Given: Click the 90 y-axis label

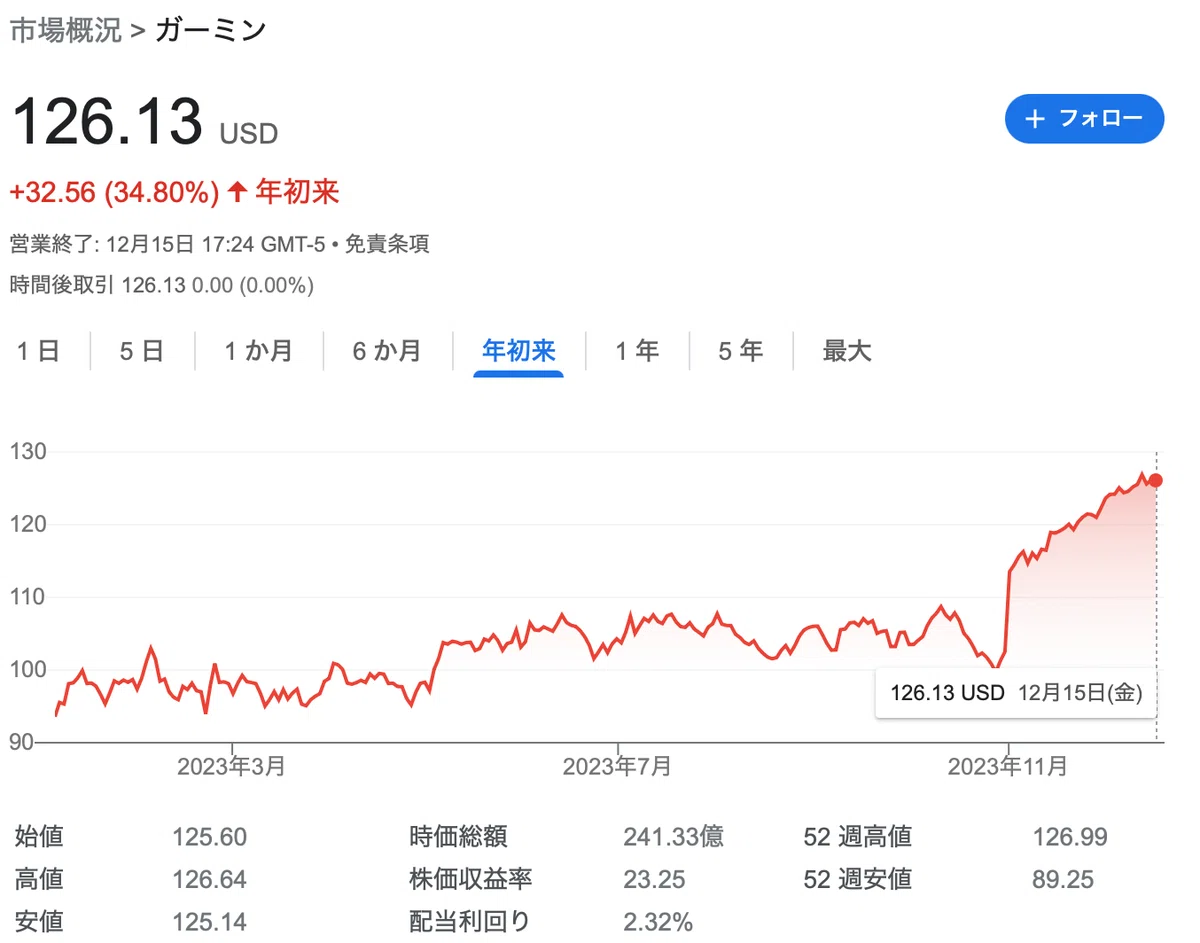Looking at the screenshot, I should coord(23,742).
